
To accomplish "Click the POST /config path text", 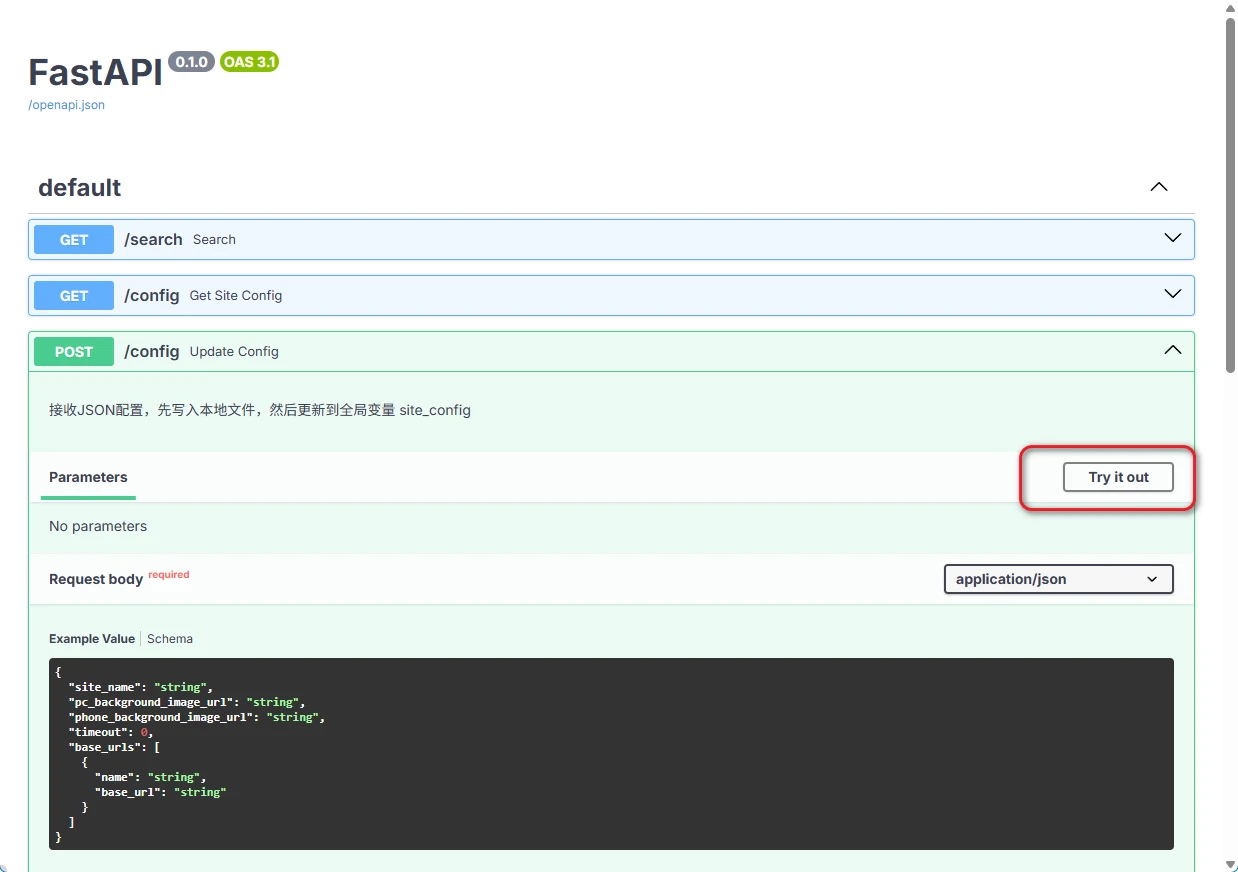I will click(x=151, y=352).
